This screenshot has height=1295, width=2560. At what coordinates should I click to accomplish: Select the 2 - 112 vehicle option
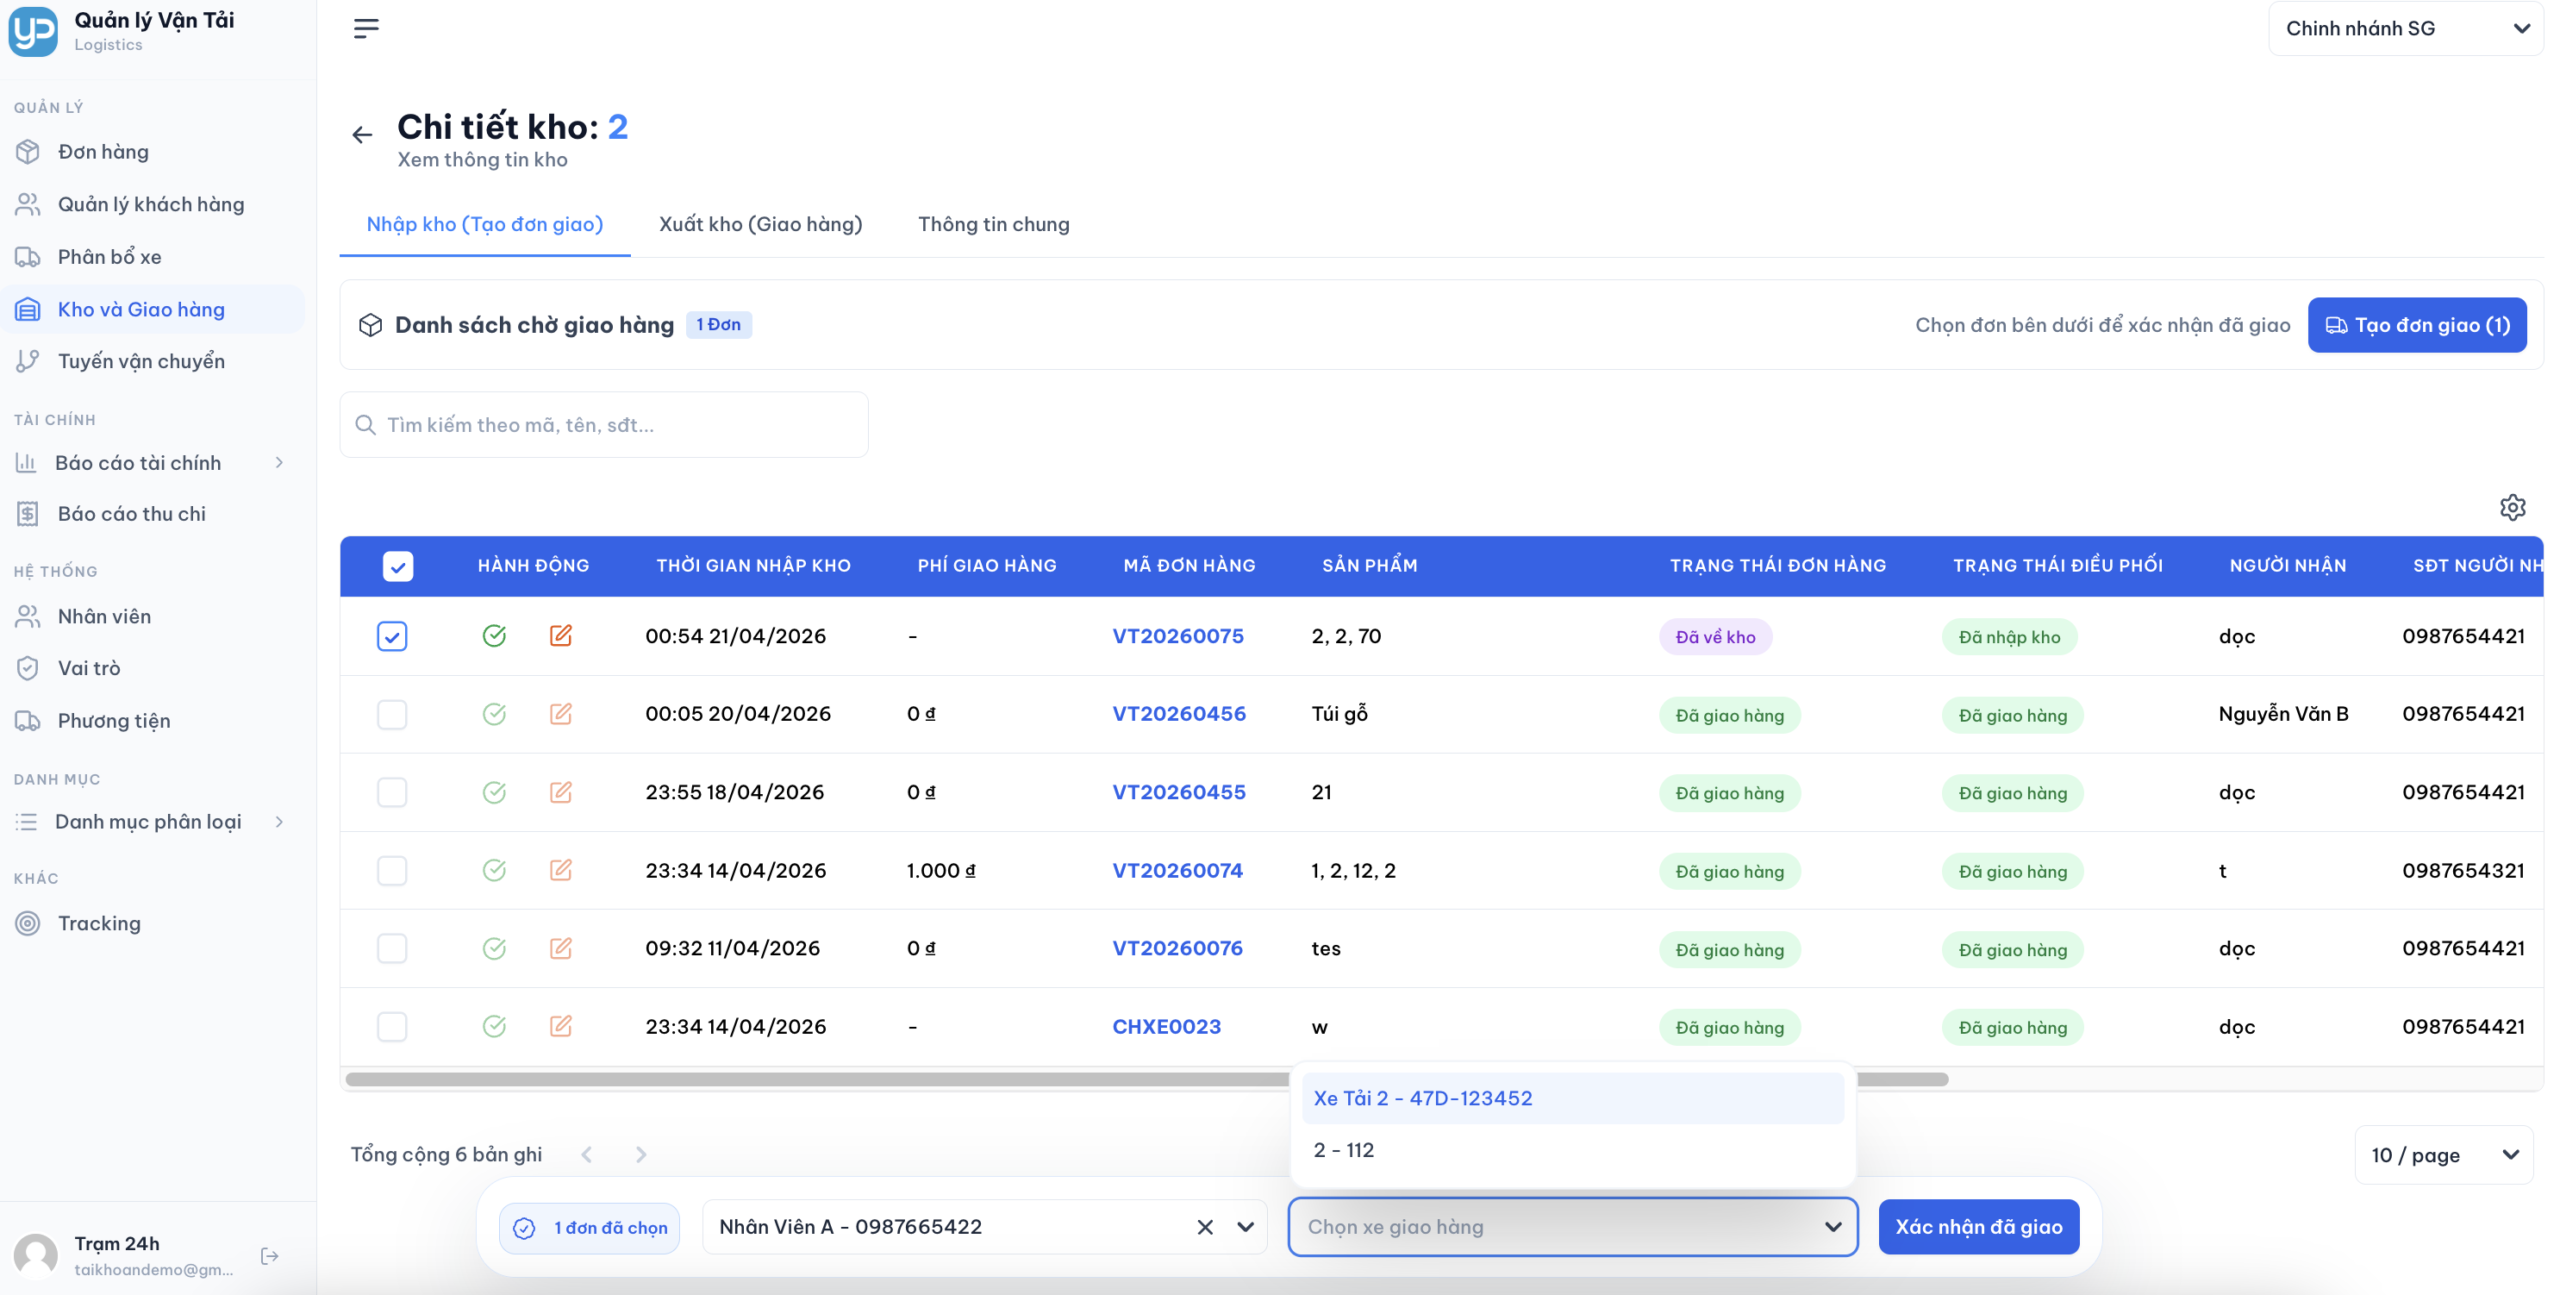click(x=1573, y=1150)
